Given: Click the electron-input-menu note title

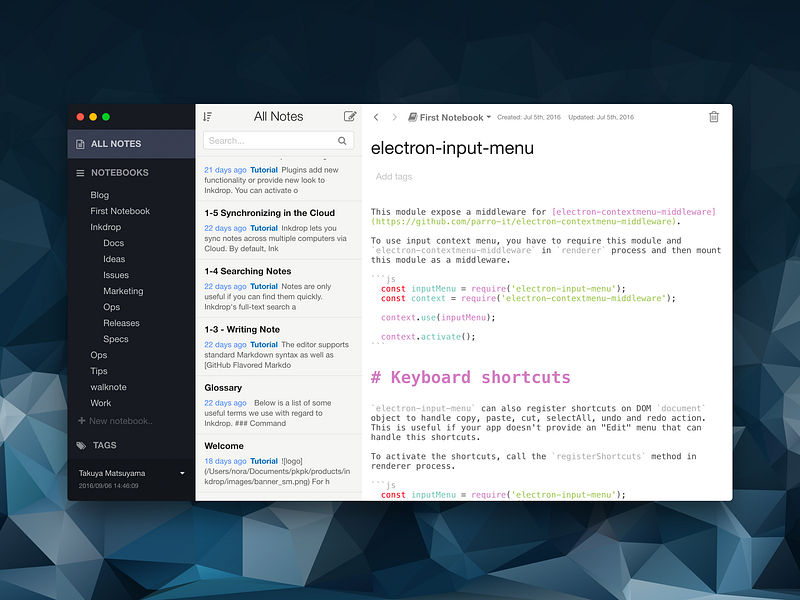Looking at the screenshot, I should click(452, 148).
